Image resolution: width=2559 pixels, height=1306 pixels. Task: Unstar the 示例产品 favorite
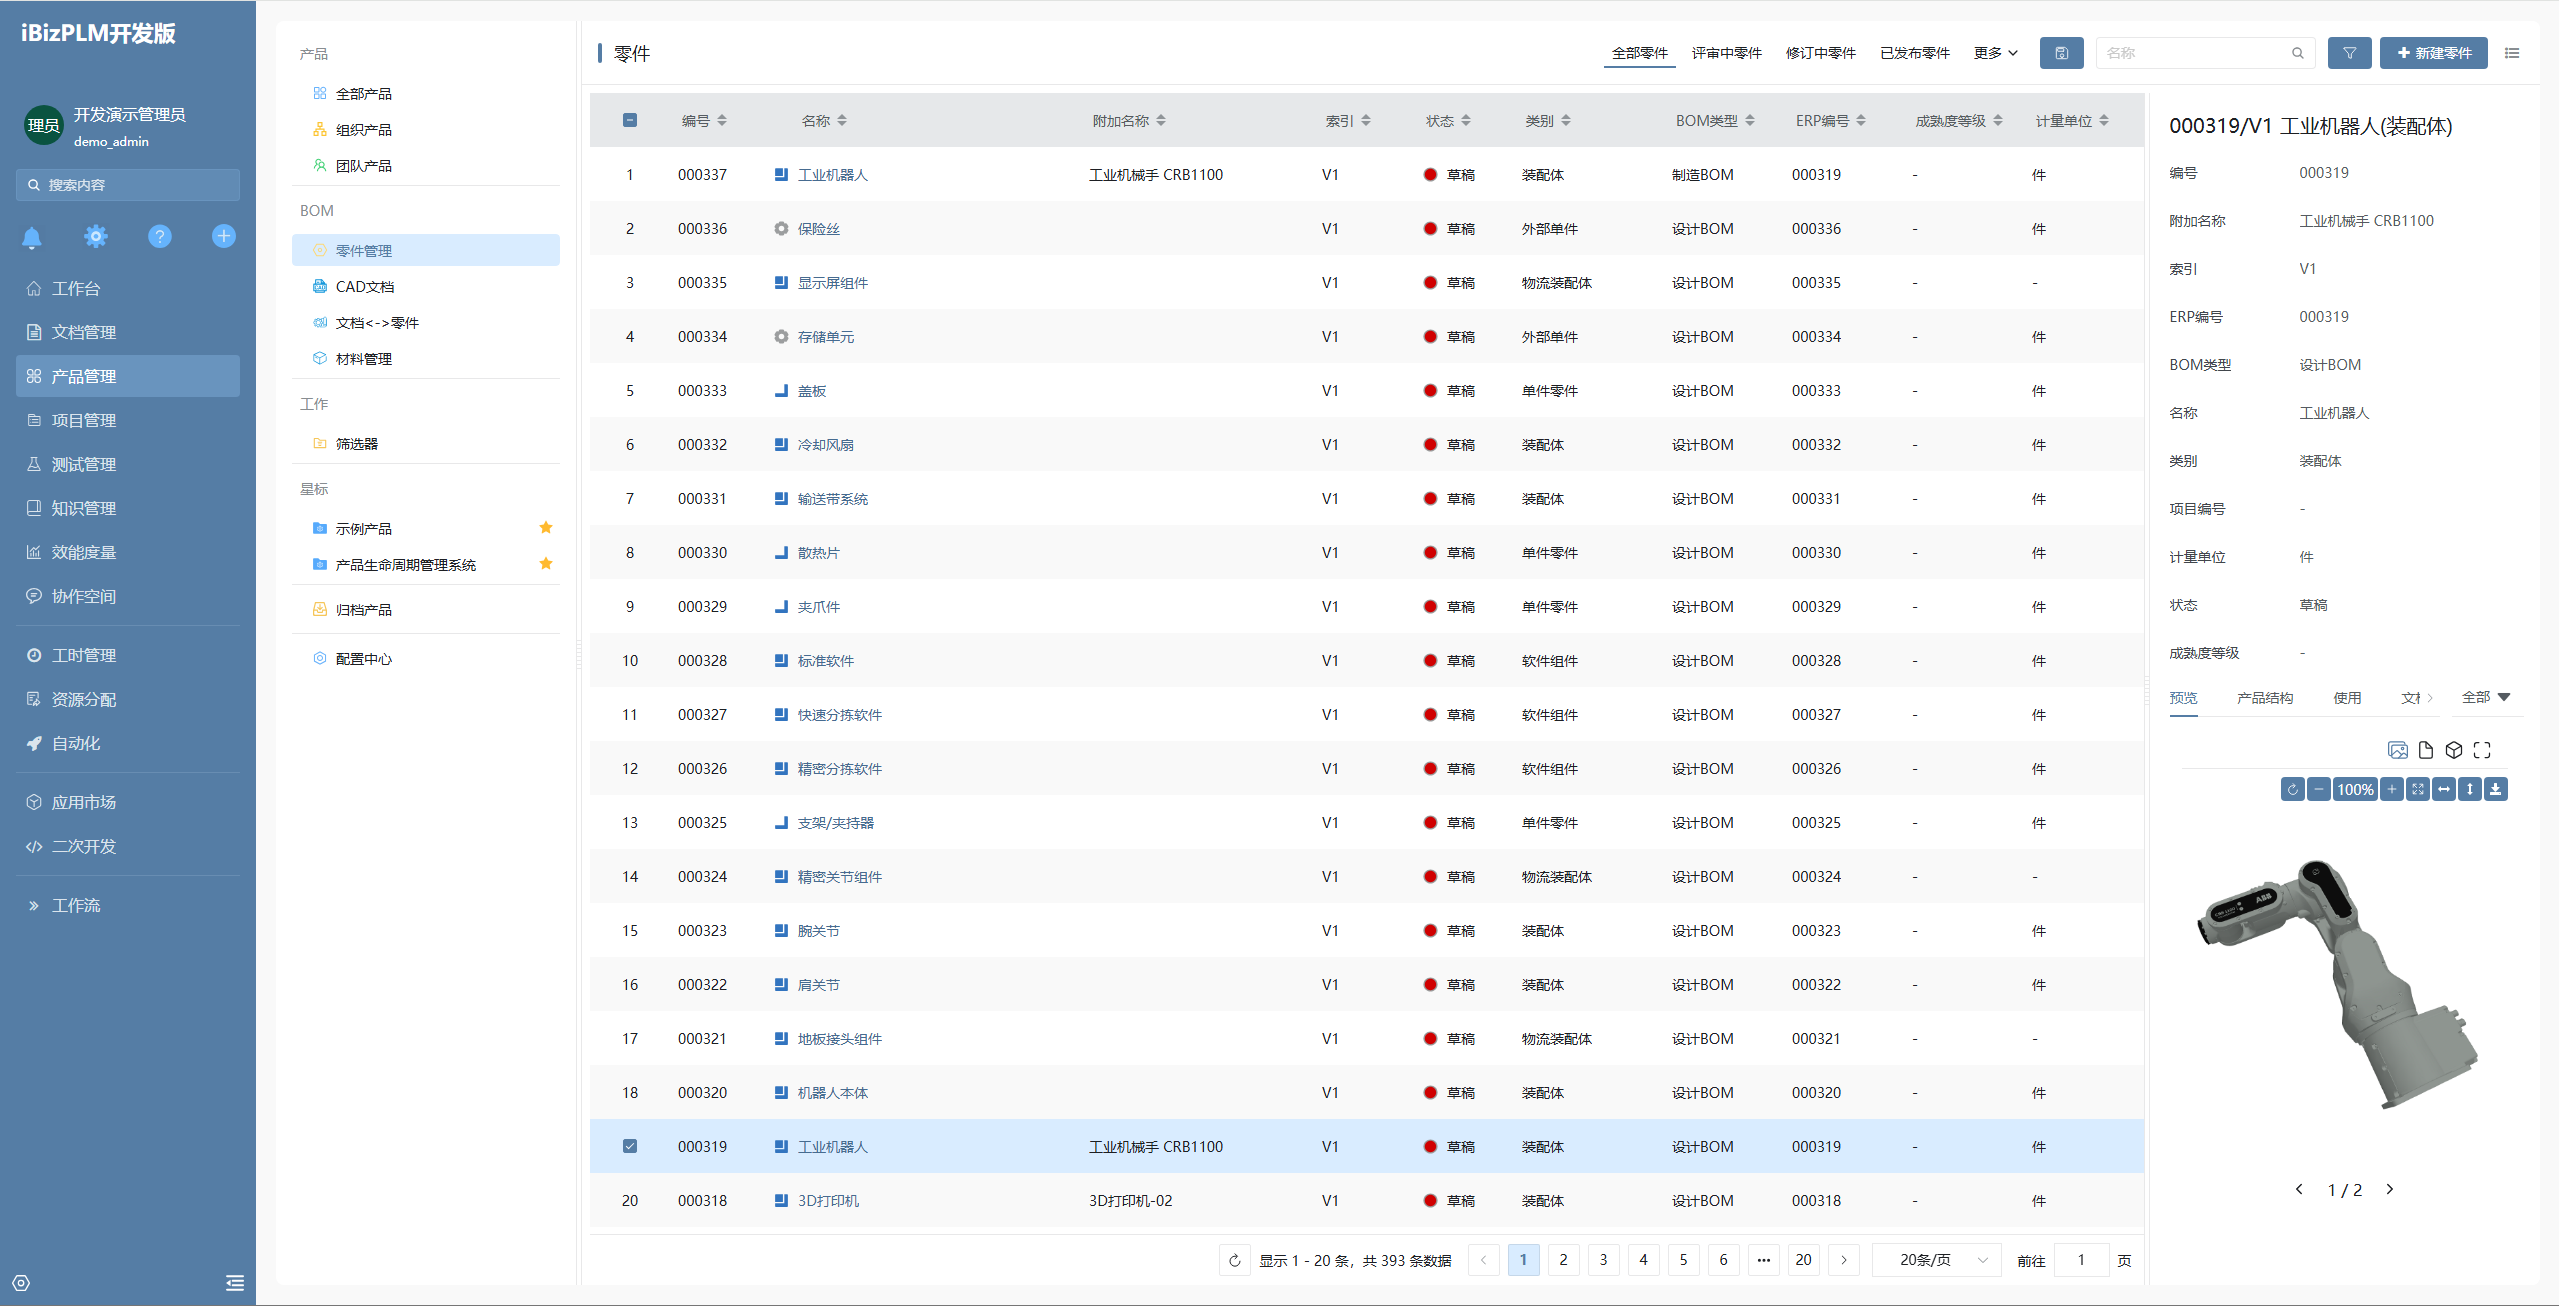click(x=546, y=528)
